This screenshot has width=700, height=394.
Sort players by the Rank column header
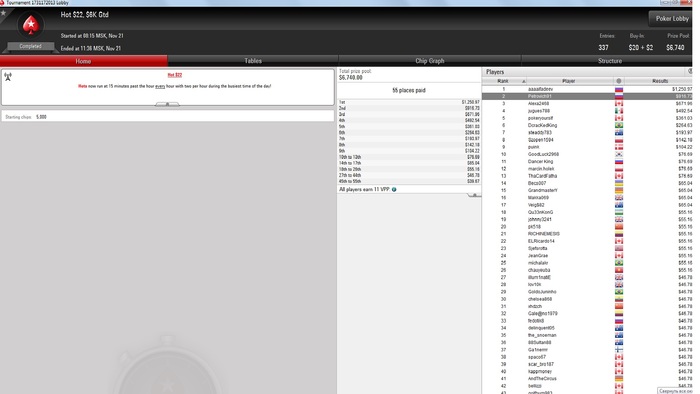[504, 81]
